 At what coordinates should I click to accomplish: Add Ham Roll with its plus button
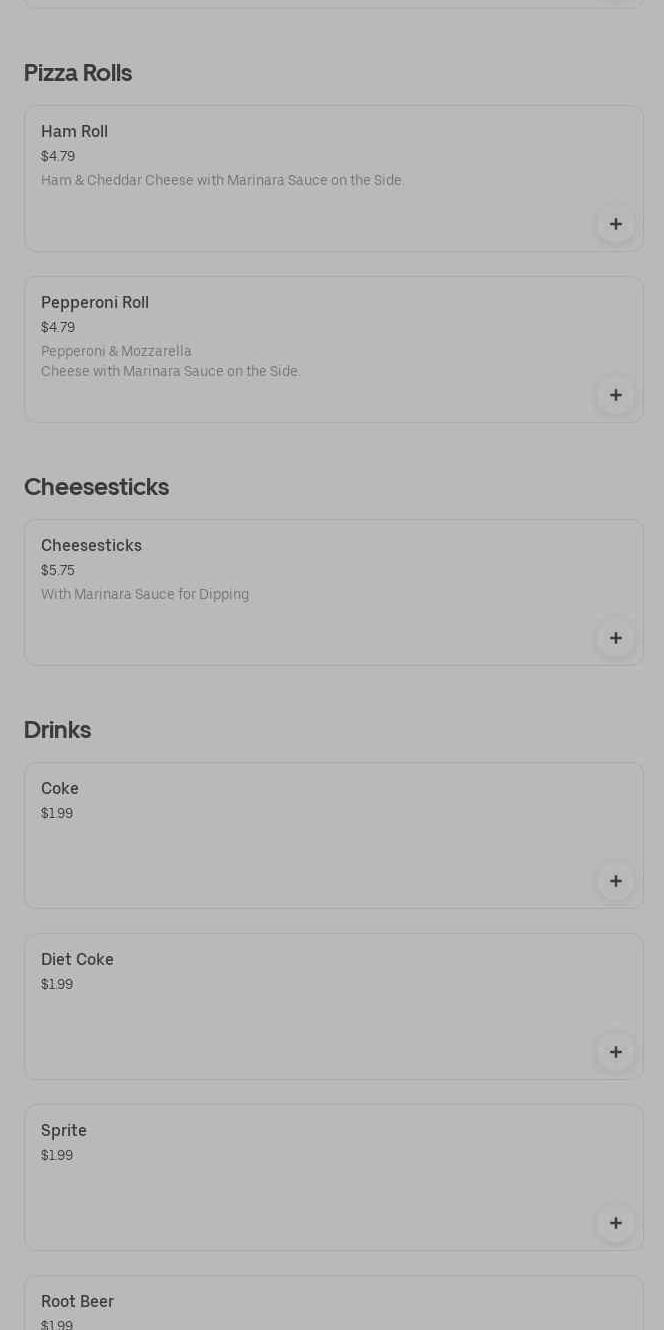tap(615, 224)
